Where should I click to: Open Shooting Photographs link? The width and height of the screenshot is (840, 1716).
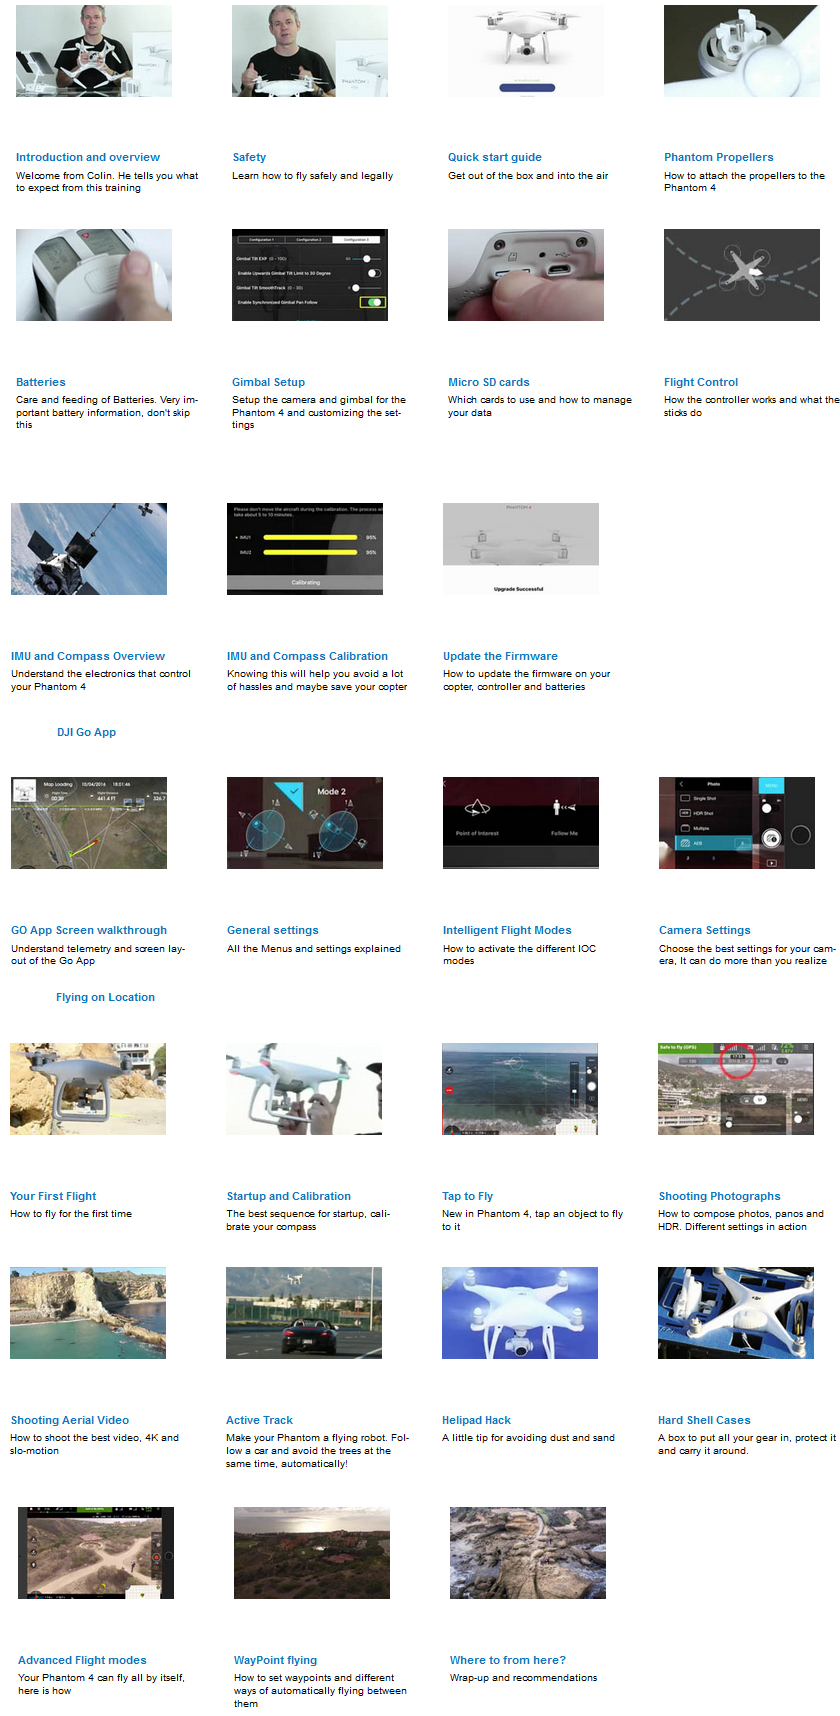pos(719,1196)
